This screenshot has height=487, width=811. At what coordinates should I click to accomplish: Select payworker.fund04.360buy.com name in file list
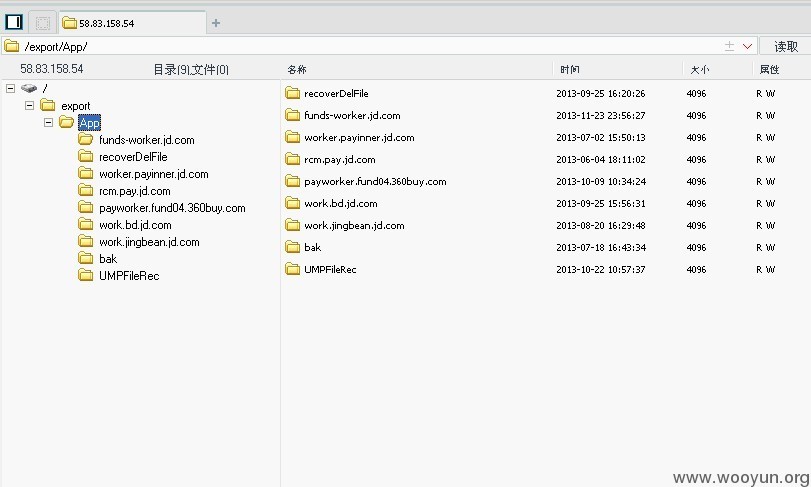coord(375,181)
